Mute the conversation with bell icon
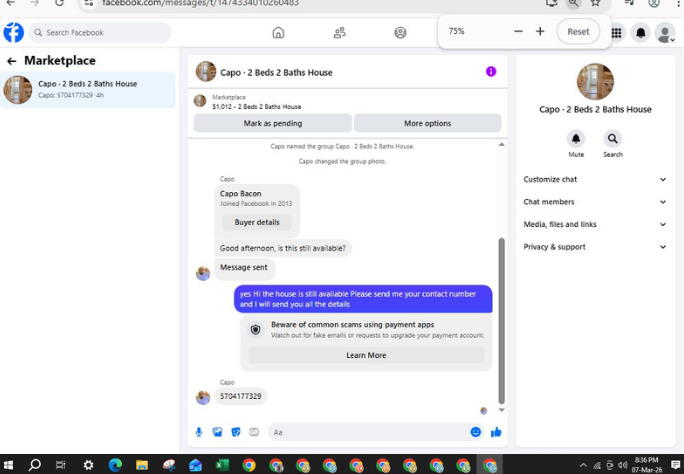 click(x=576, y=139)
